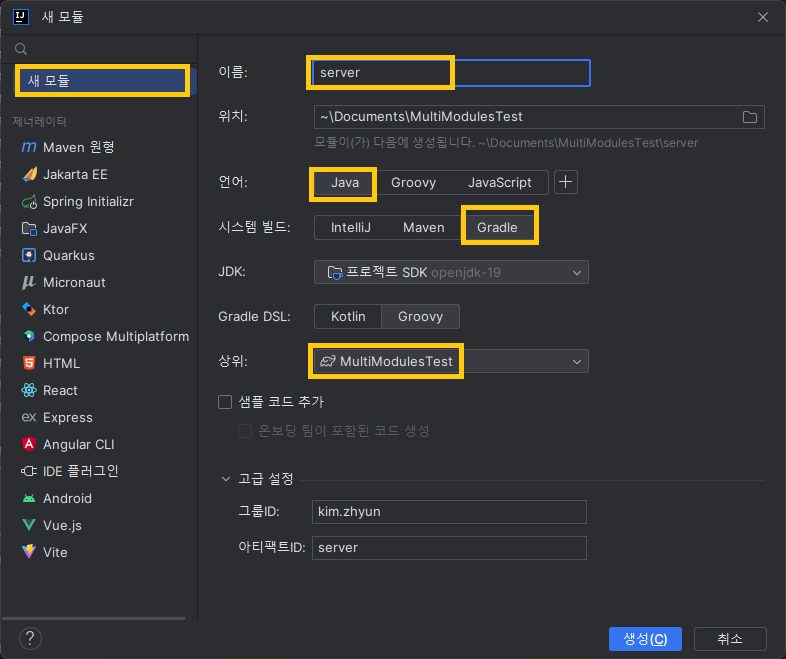Viewport: 786px width, 659px height.
Task: Select the Express generator icon
Action: (29, 417)
